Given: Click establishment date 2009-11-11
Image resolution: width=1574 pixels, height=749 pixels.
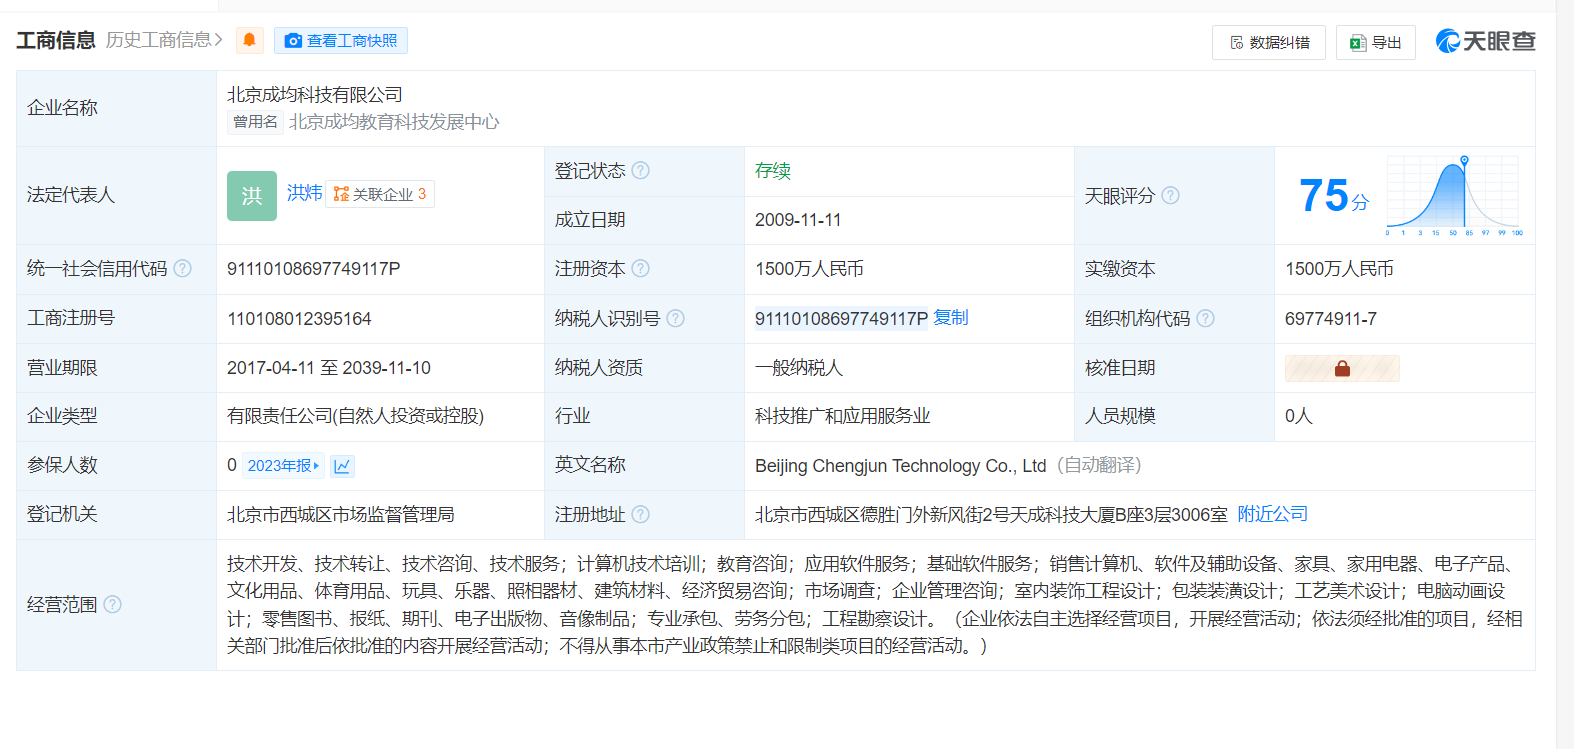Looking at the screenshot, I should click(798, 220).
